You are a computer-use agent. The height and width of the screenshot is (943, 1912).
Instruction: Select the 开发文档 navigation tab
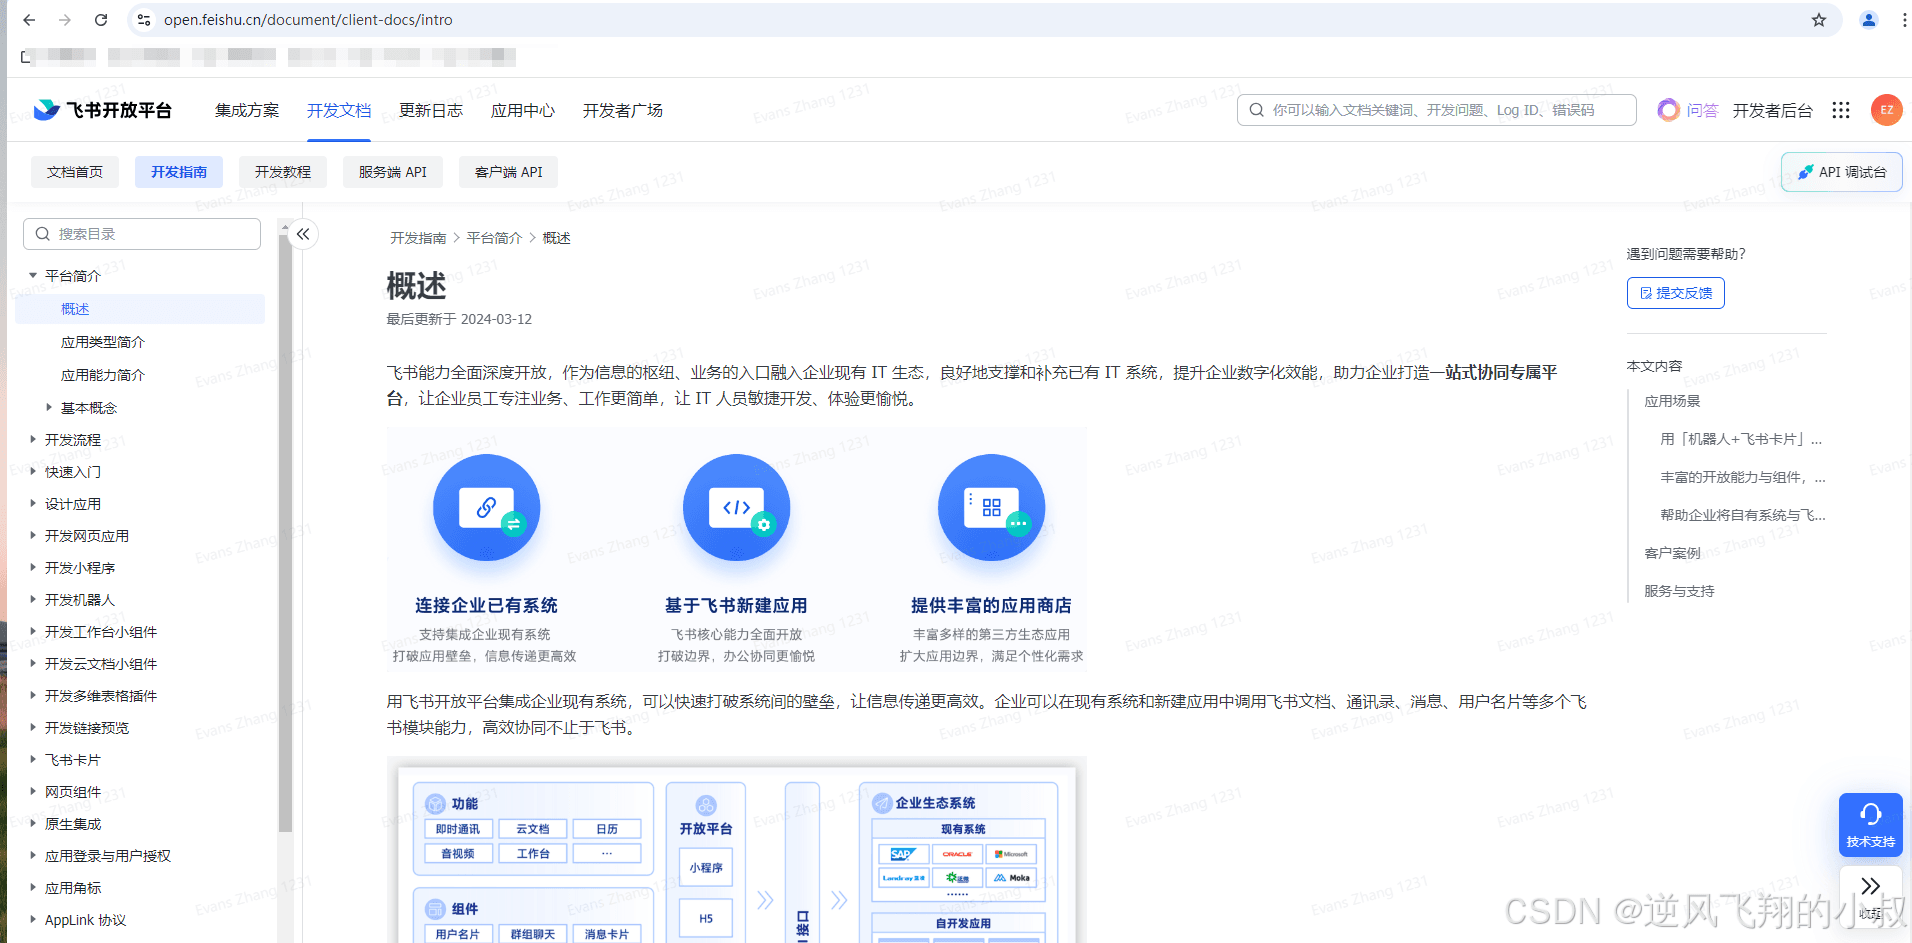pos(339,110)
